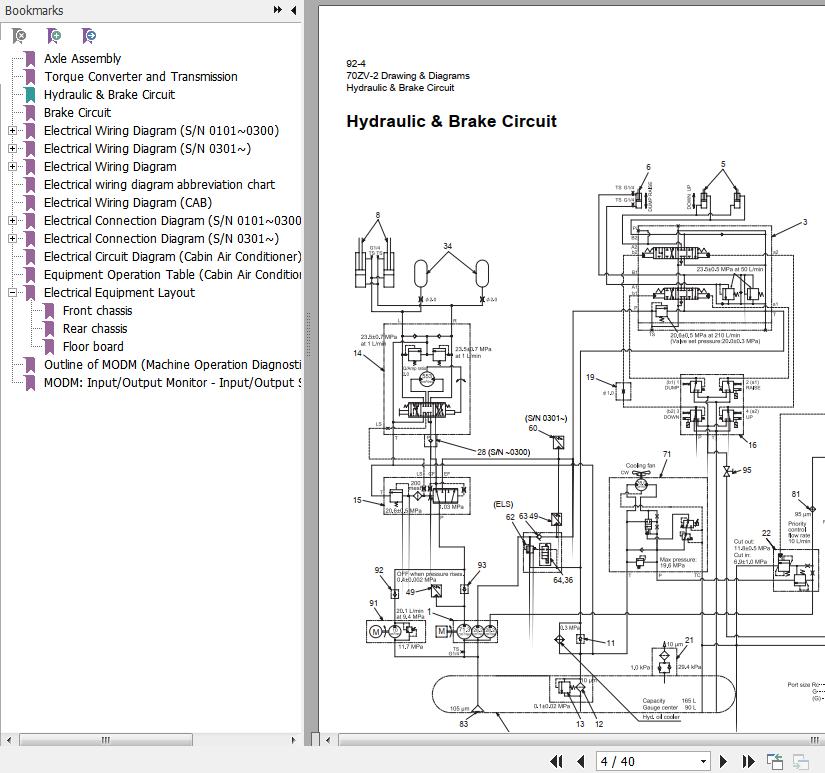Click the Hydraulic & Brake Circuit page heading
The width and height of the screenshot is (825, 773).
451,122
